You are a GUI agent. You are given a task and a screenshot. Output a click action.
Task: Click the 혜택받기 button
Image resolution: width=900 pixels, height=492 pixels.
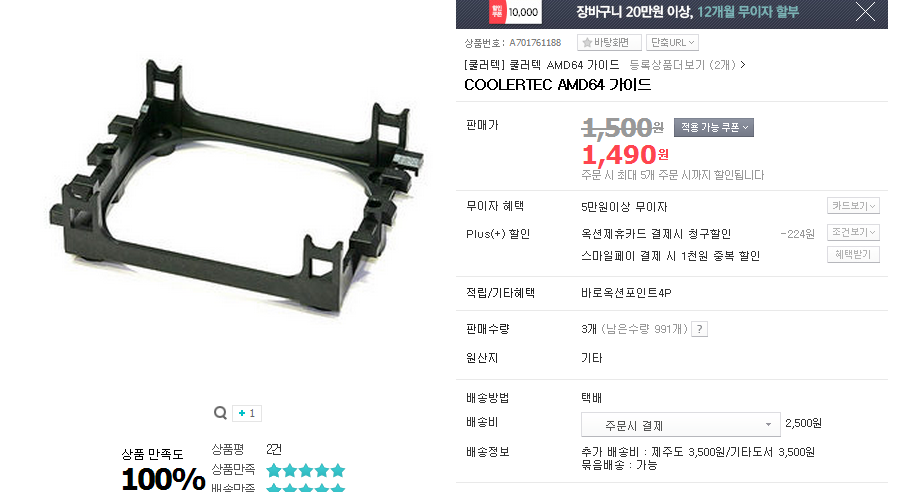(853, 254)
